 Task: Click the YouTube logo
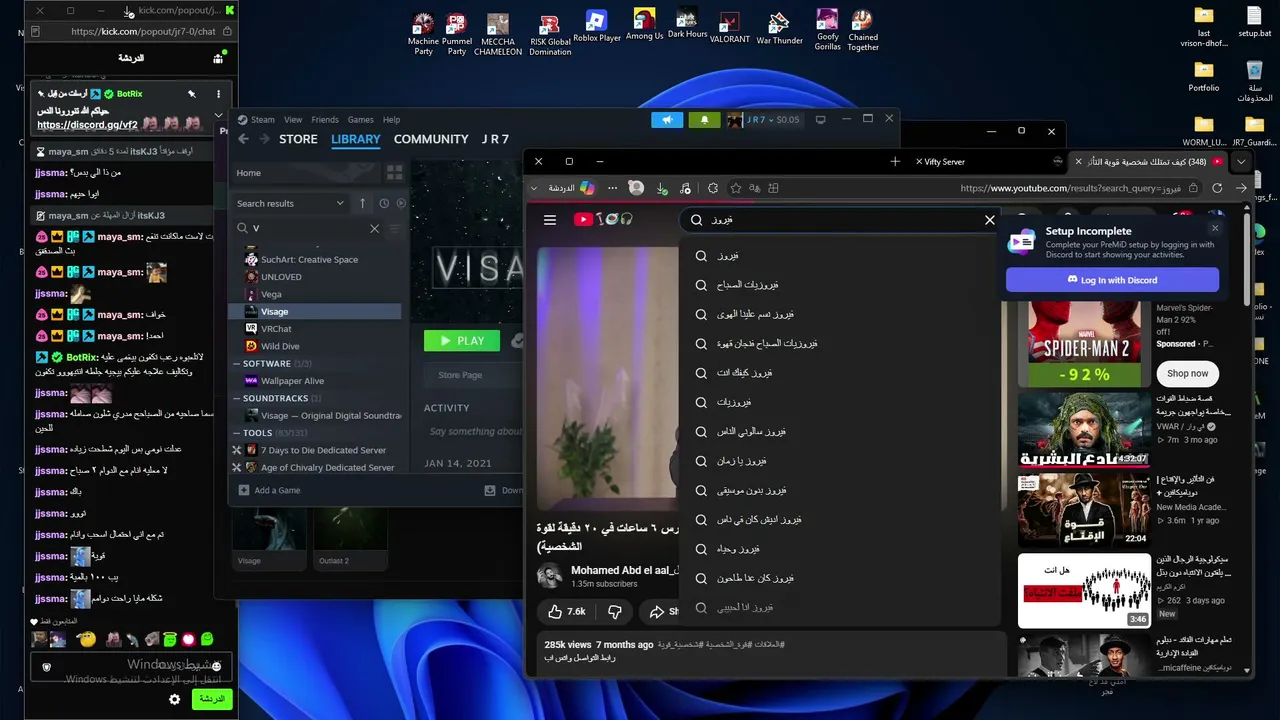tap(603, 220)
